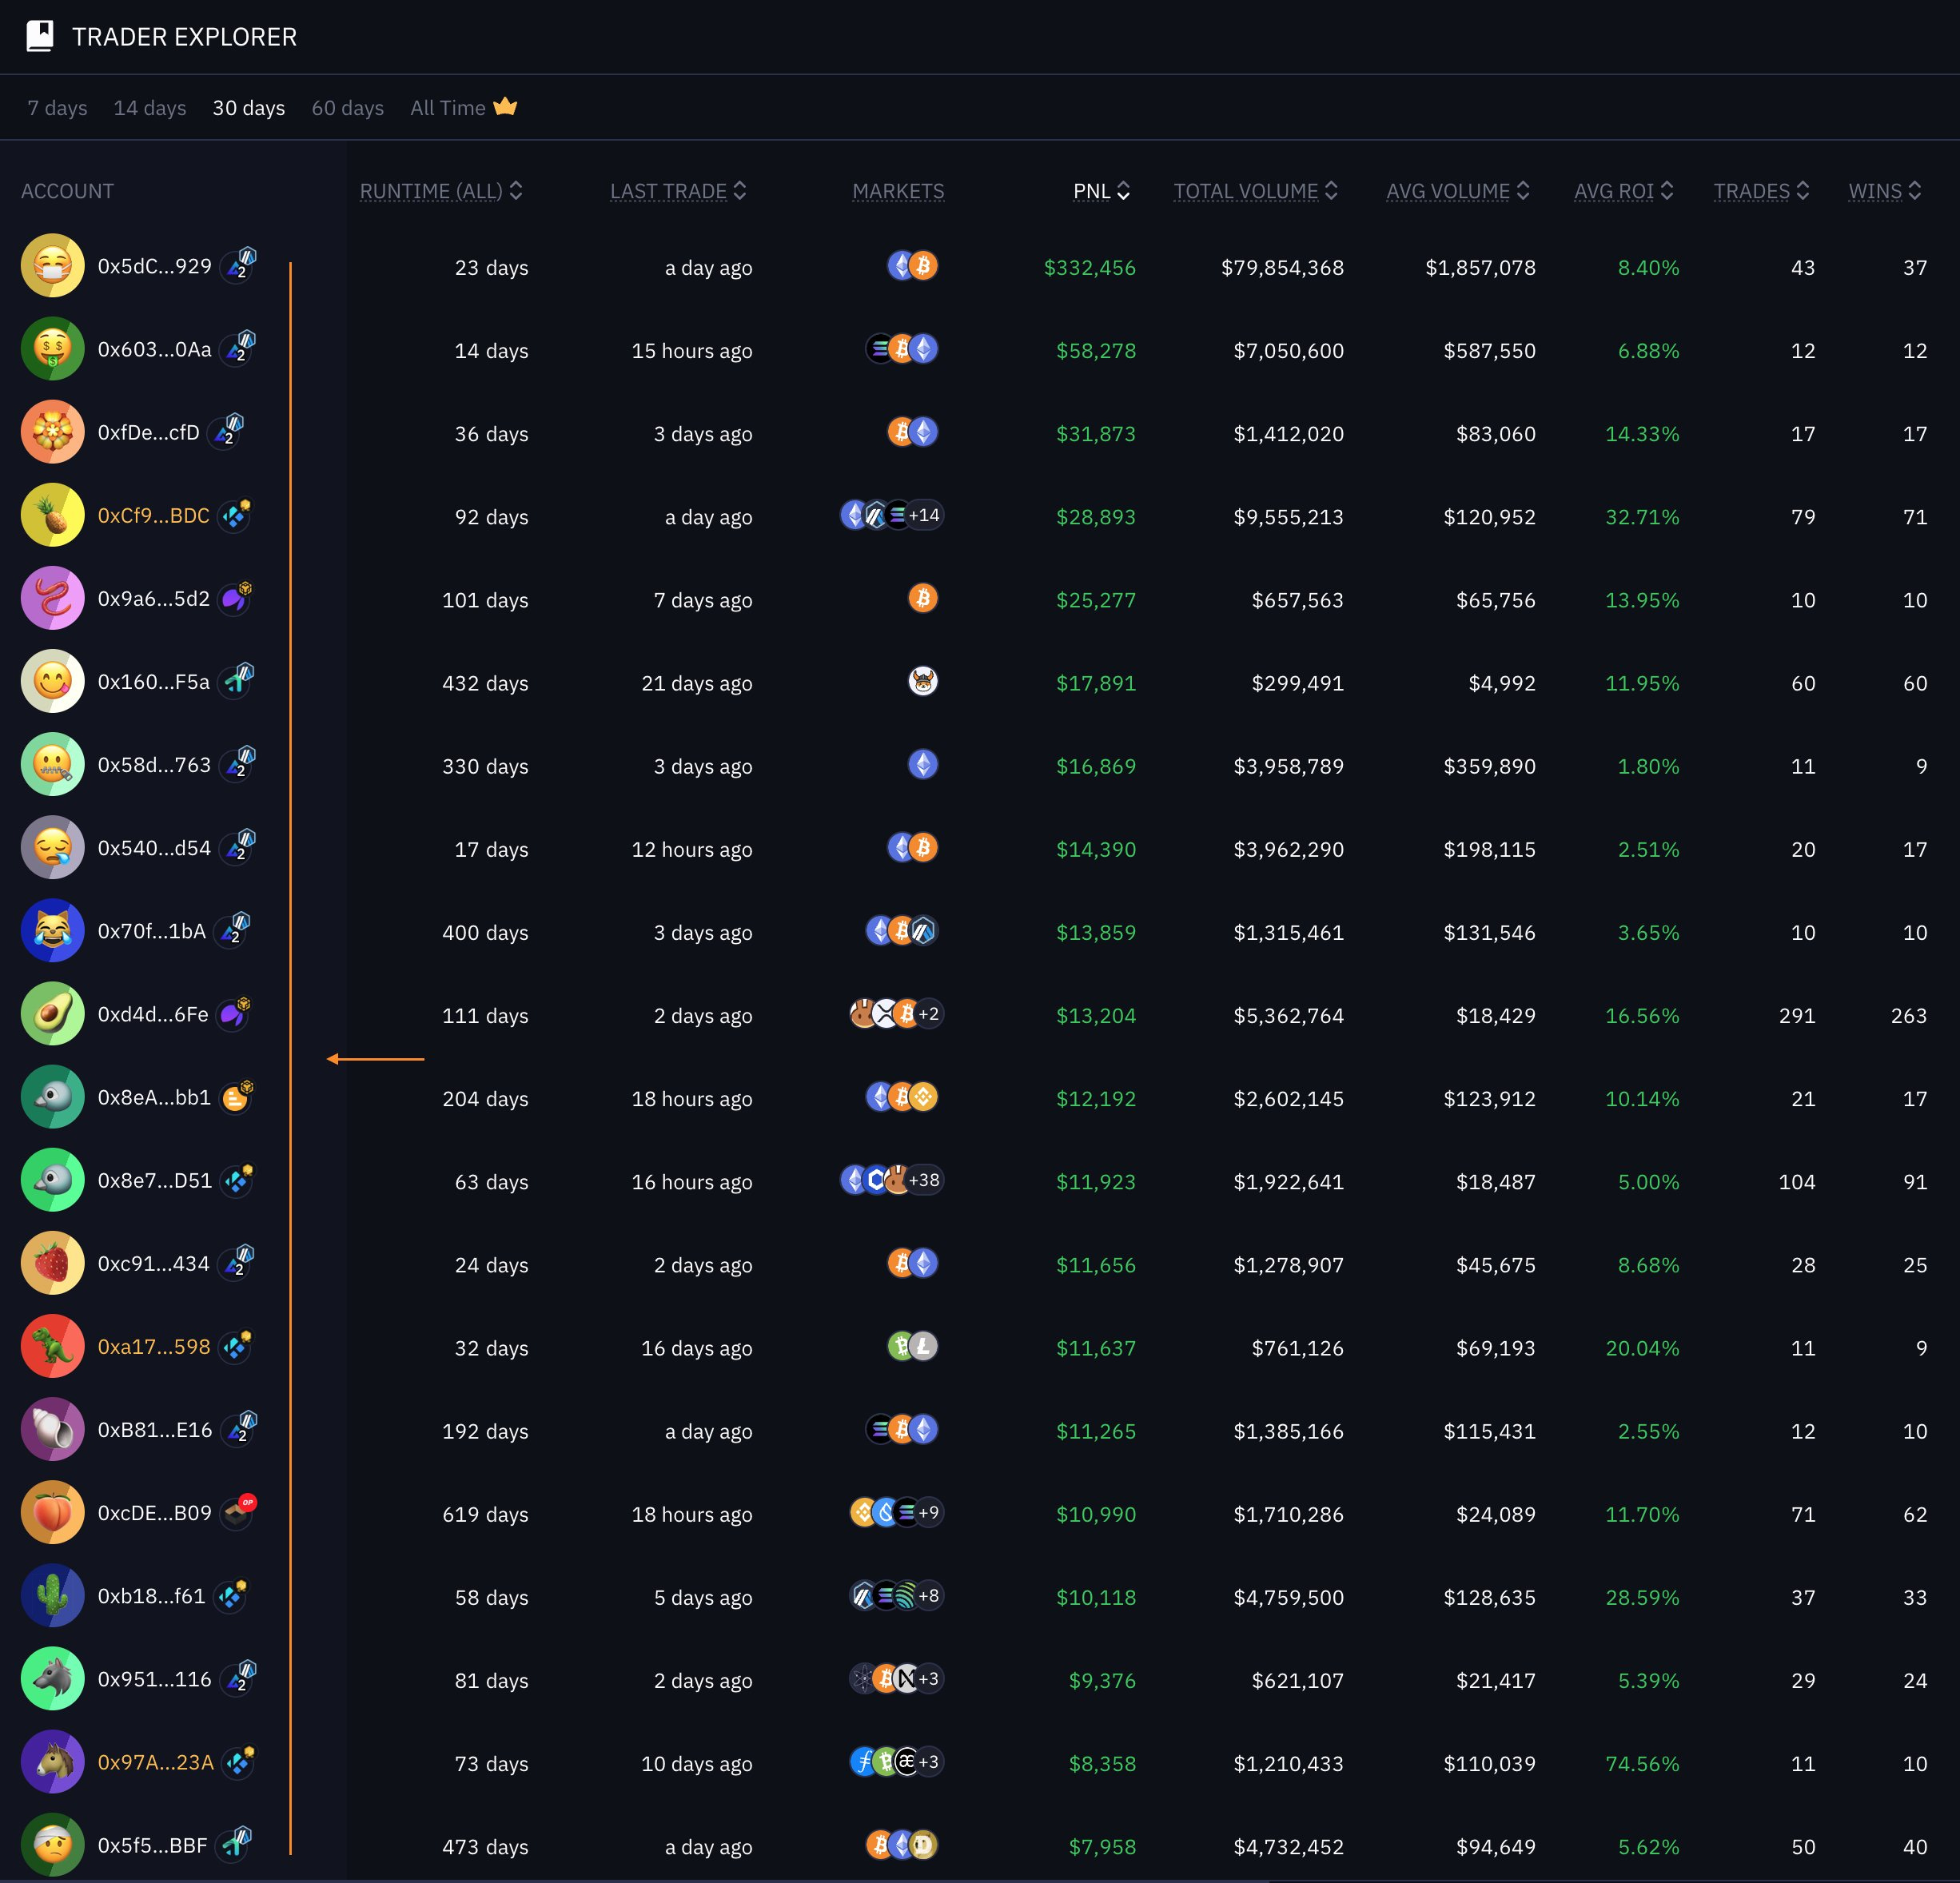
Task: Click the orange protocol badge next to 0x8eA...bb1
Action: click(237, 1096)
